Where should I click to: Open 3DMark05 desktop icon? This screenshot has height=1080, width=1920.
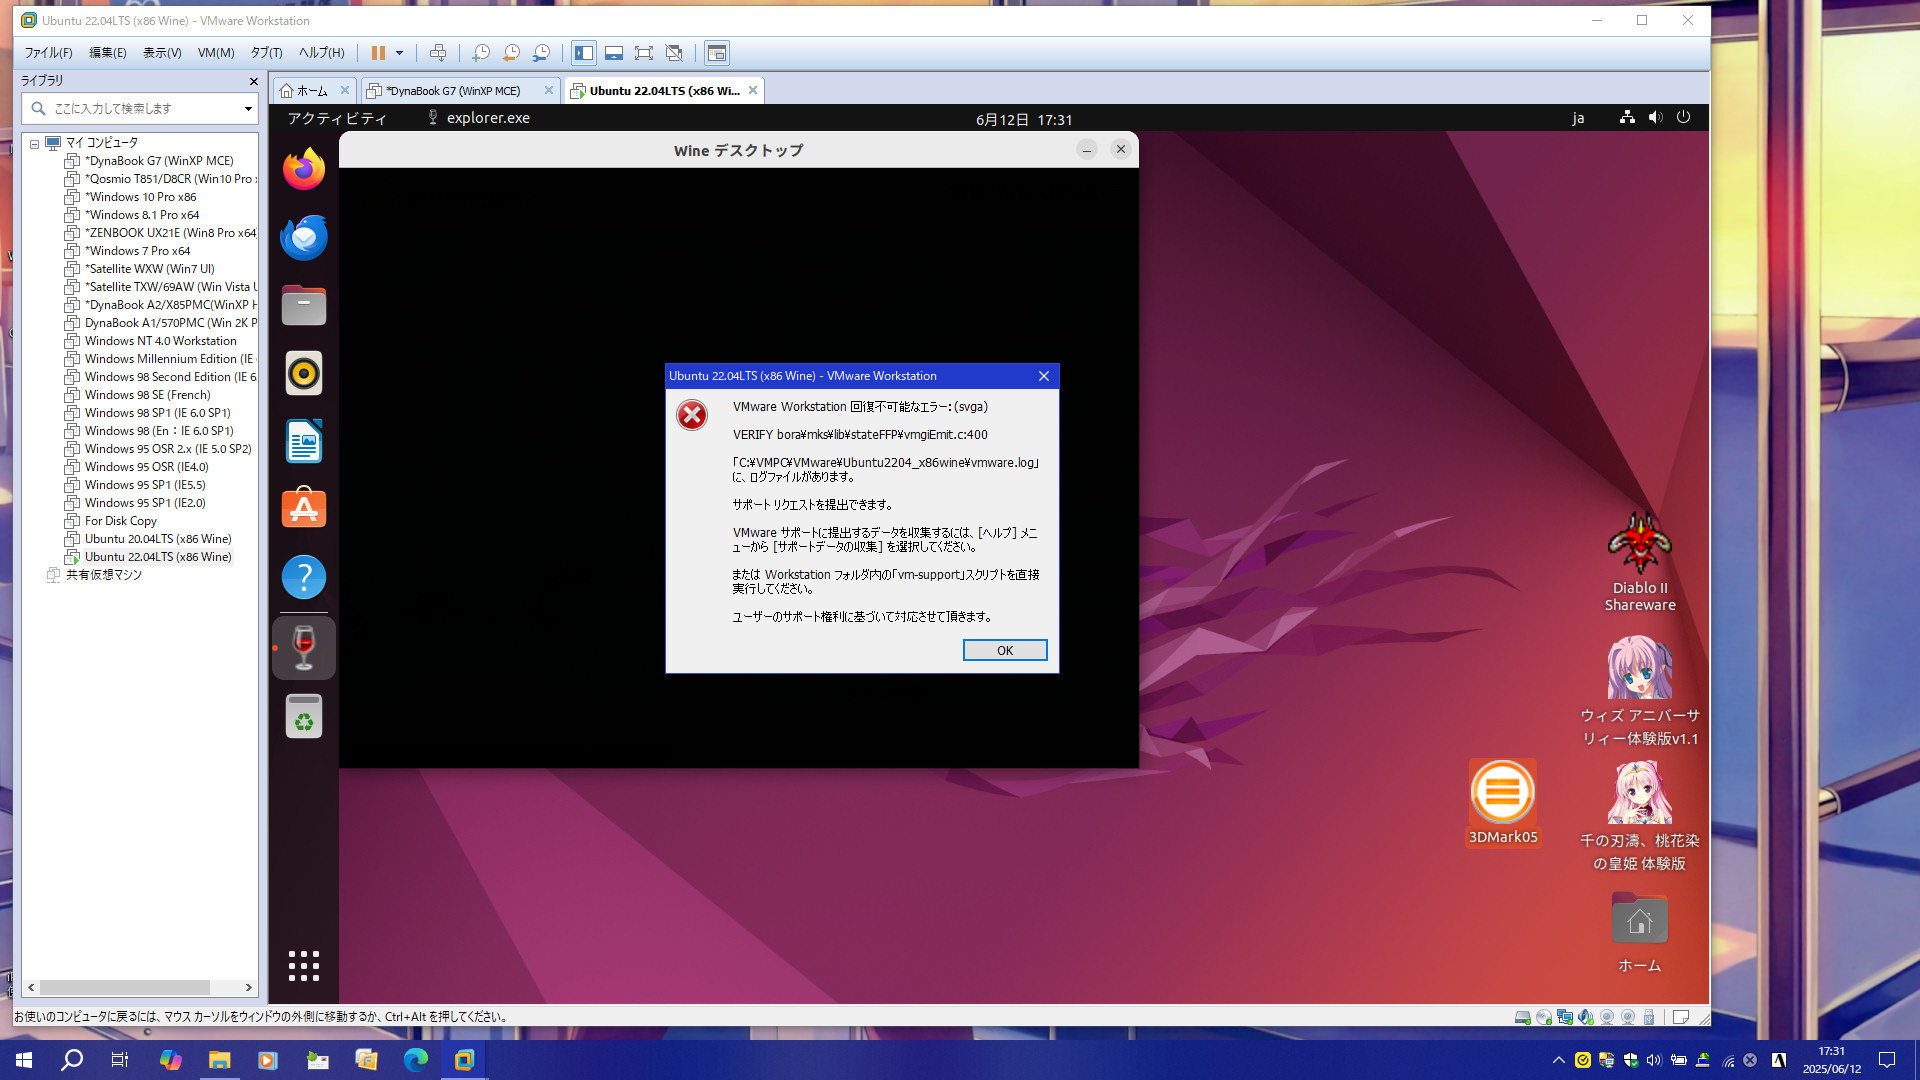1503,803
